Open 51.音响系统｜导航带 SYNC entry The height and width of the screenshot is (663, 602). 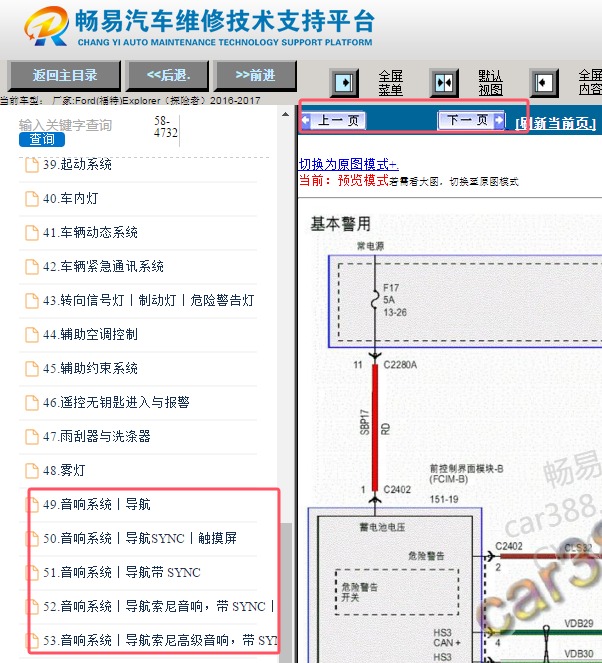pos(122,573)
